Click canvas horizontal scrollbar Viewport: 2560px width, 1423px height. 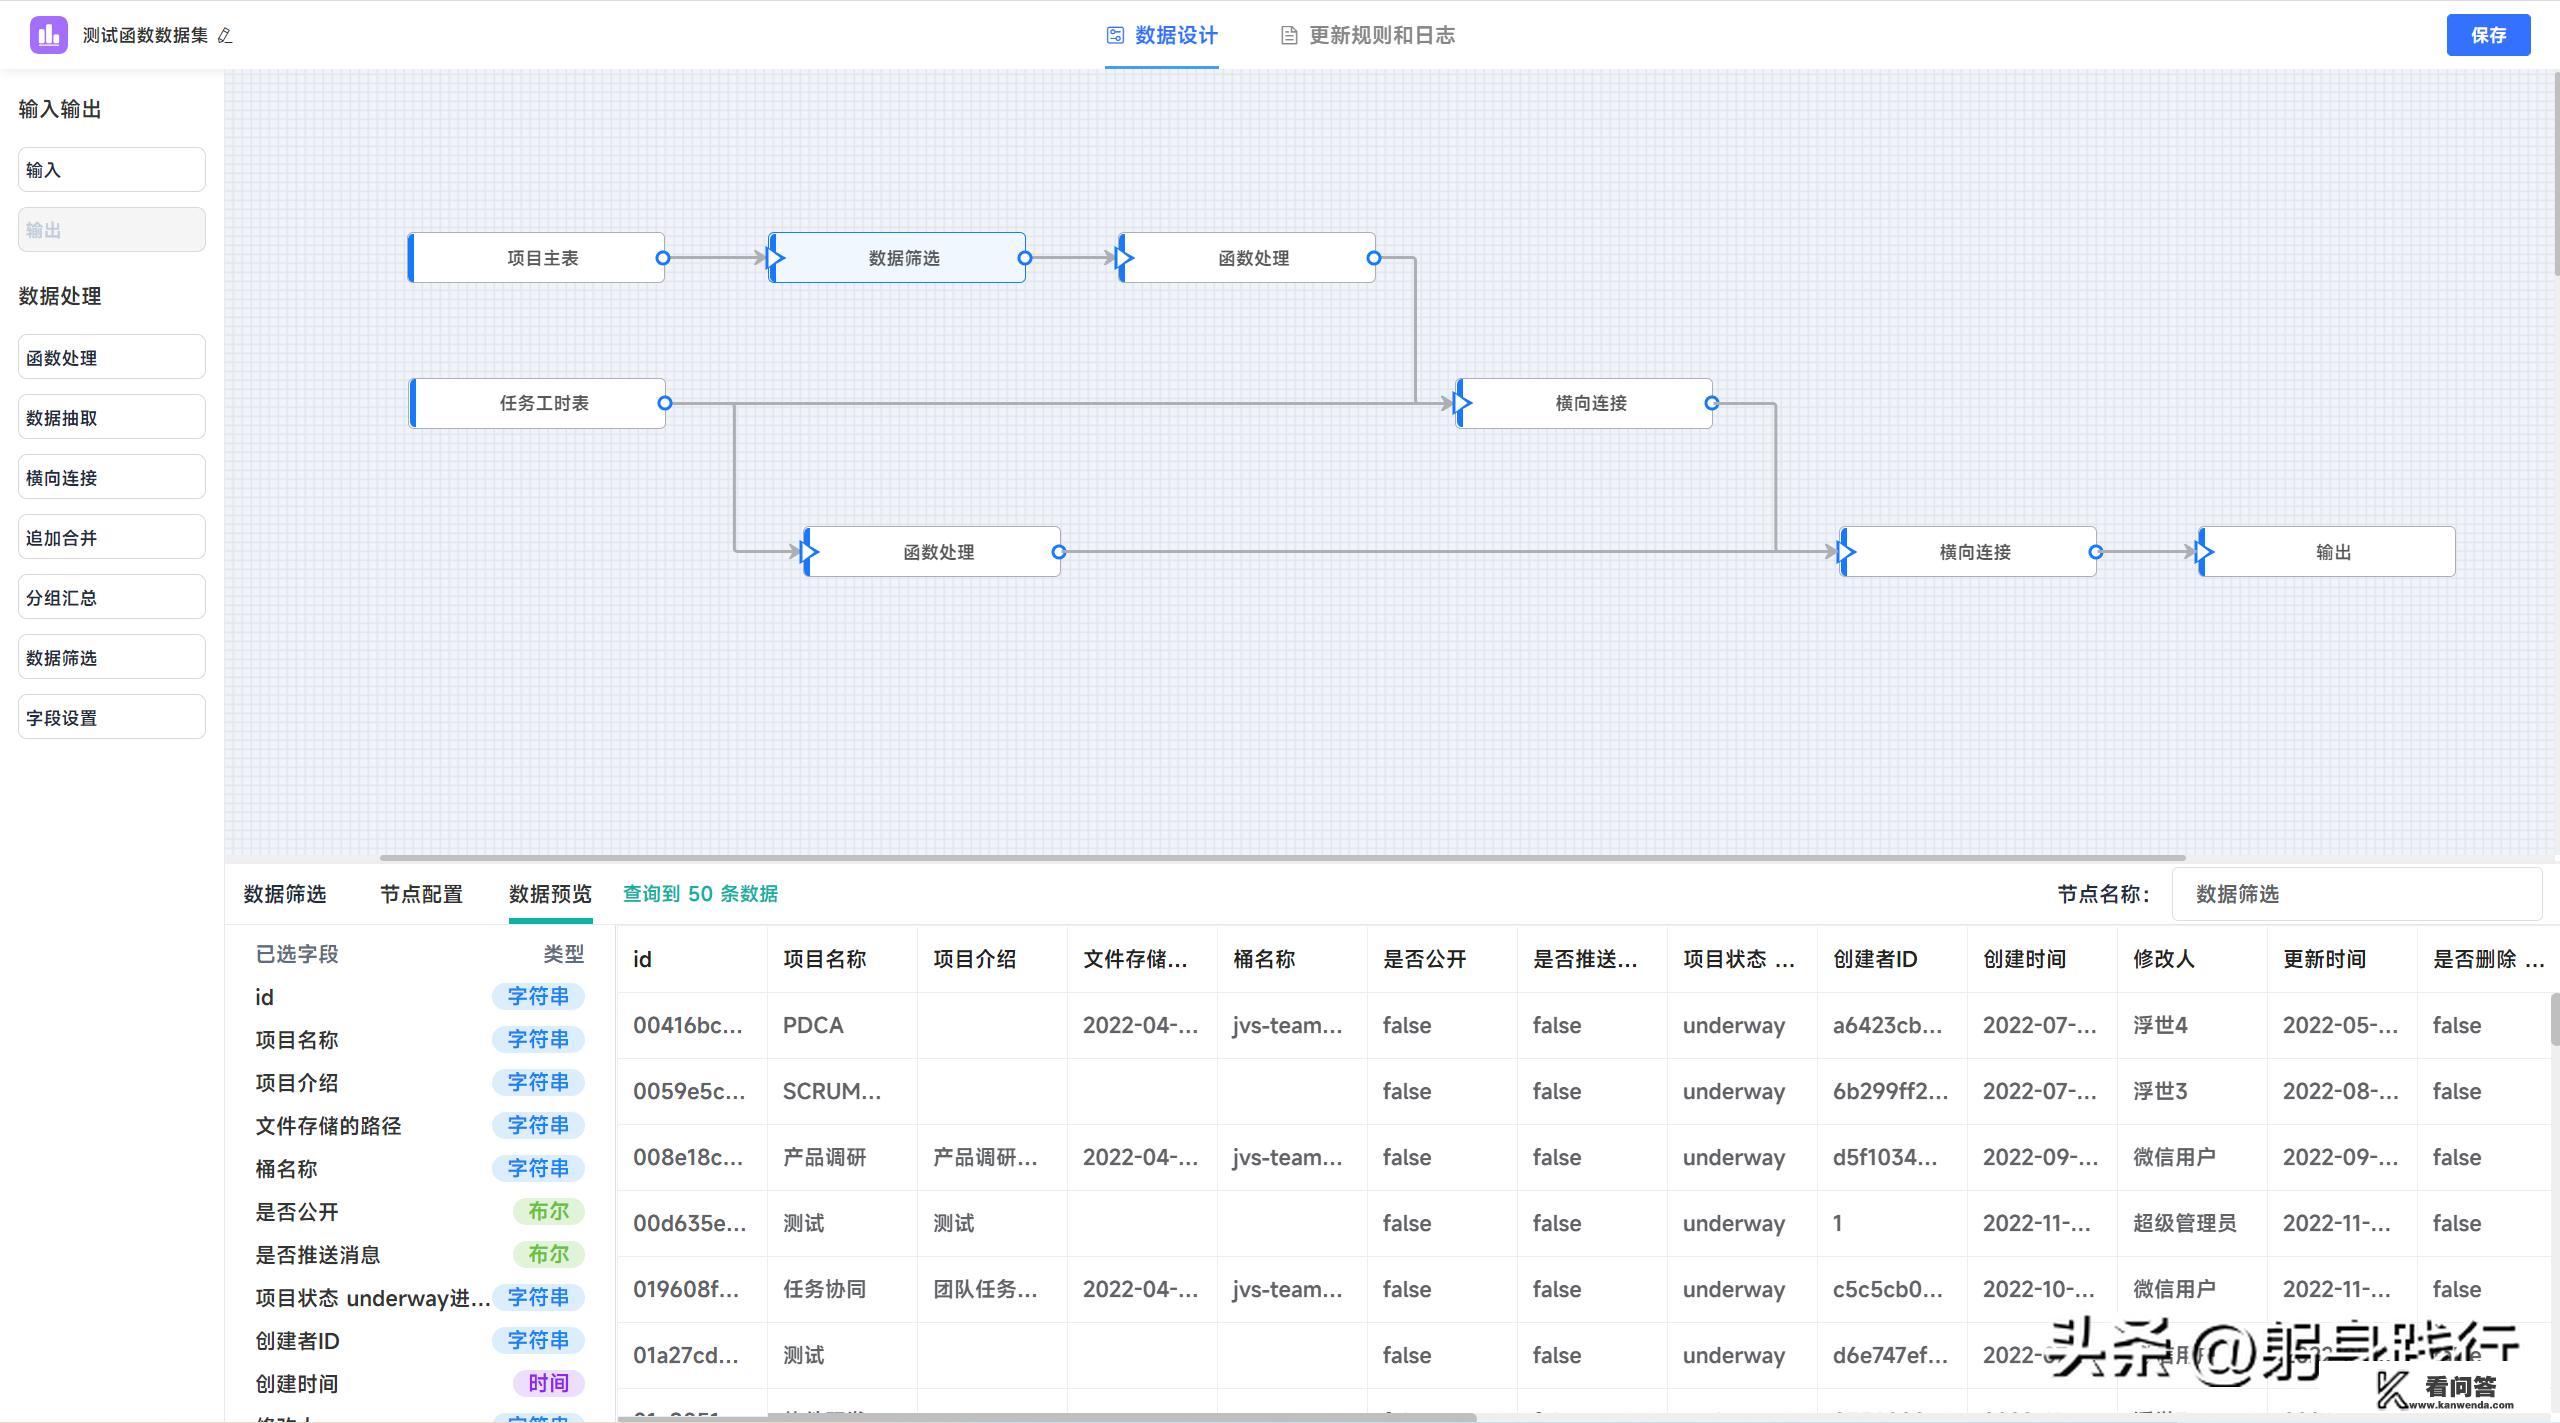point(1282,857)
